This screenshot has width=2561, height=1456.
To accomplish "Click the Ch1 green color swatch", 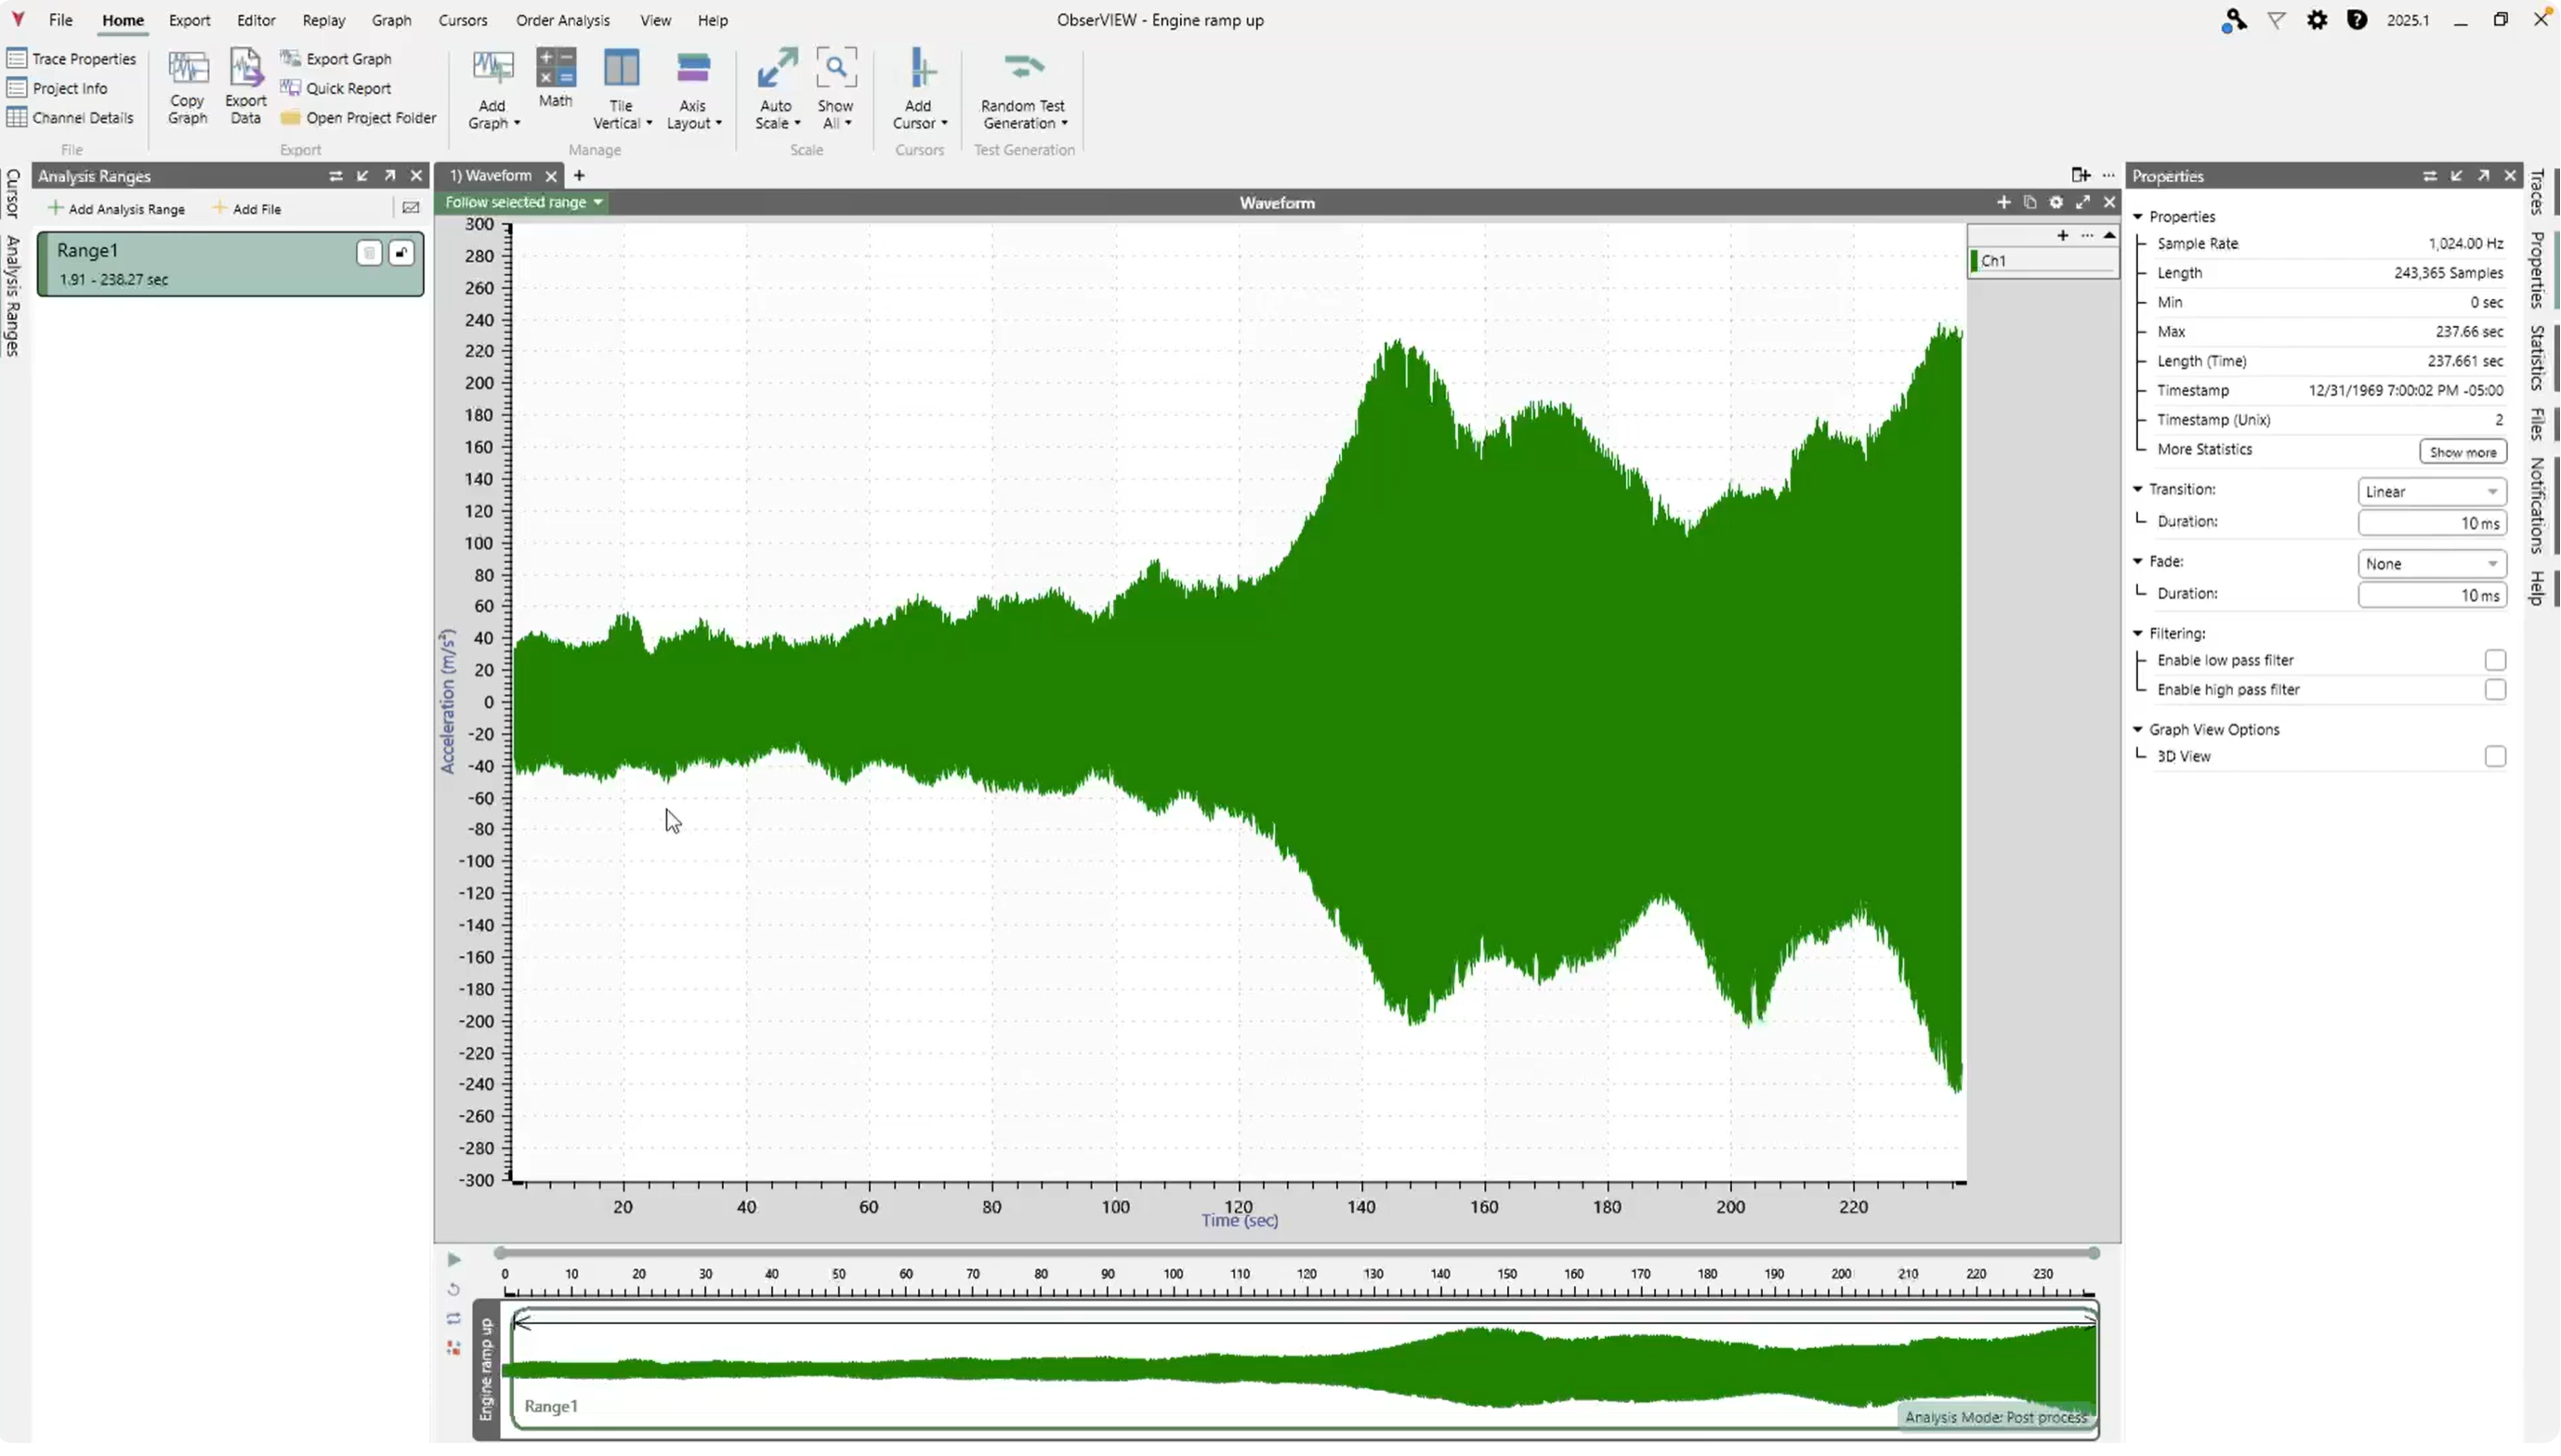I will (1974, 261).
